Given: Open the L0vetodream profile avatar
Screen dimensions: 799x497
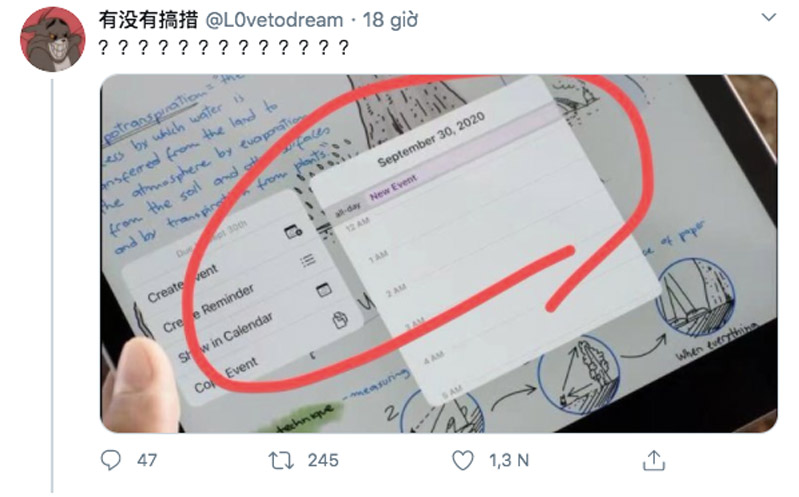Looking at the screenshot, I should (x=52, y=39).
